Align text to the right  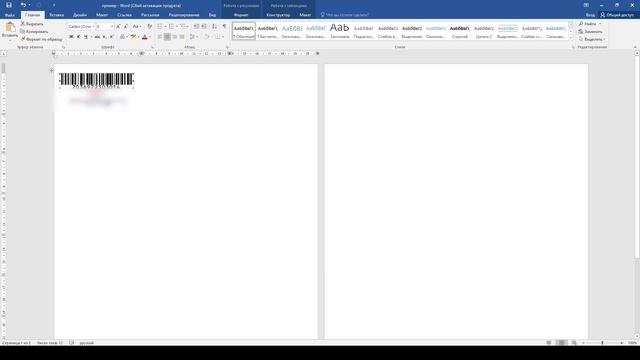175,37
